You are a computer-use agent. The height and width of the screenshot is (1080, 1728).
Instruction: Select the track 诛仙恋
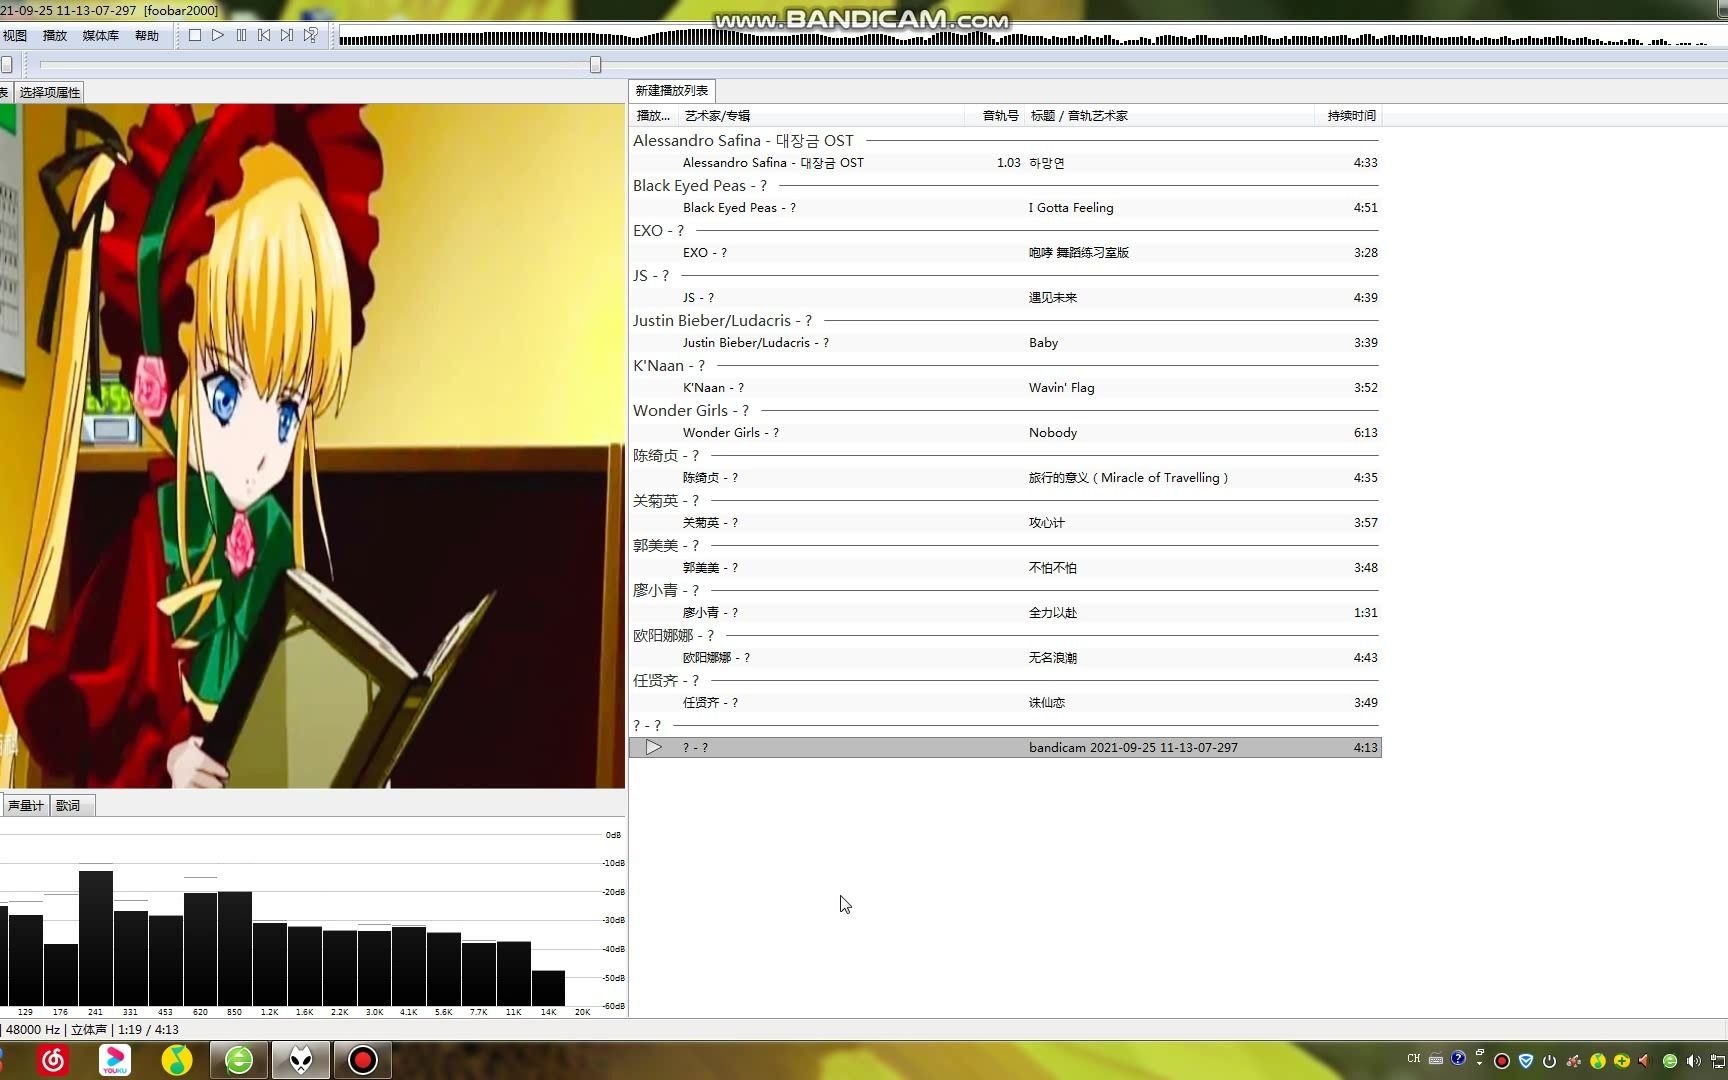pos(1005,703)
